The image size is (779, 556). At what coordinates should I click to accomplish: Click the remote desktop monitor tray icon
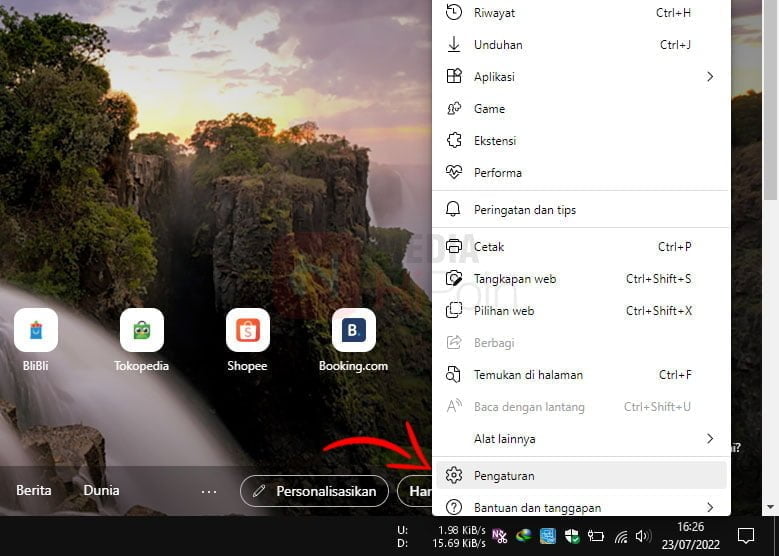click(x=547, y=536)
